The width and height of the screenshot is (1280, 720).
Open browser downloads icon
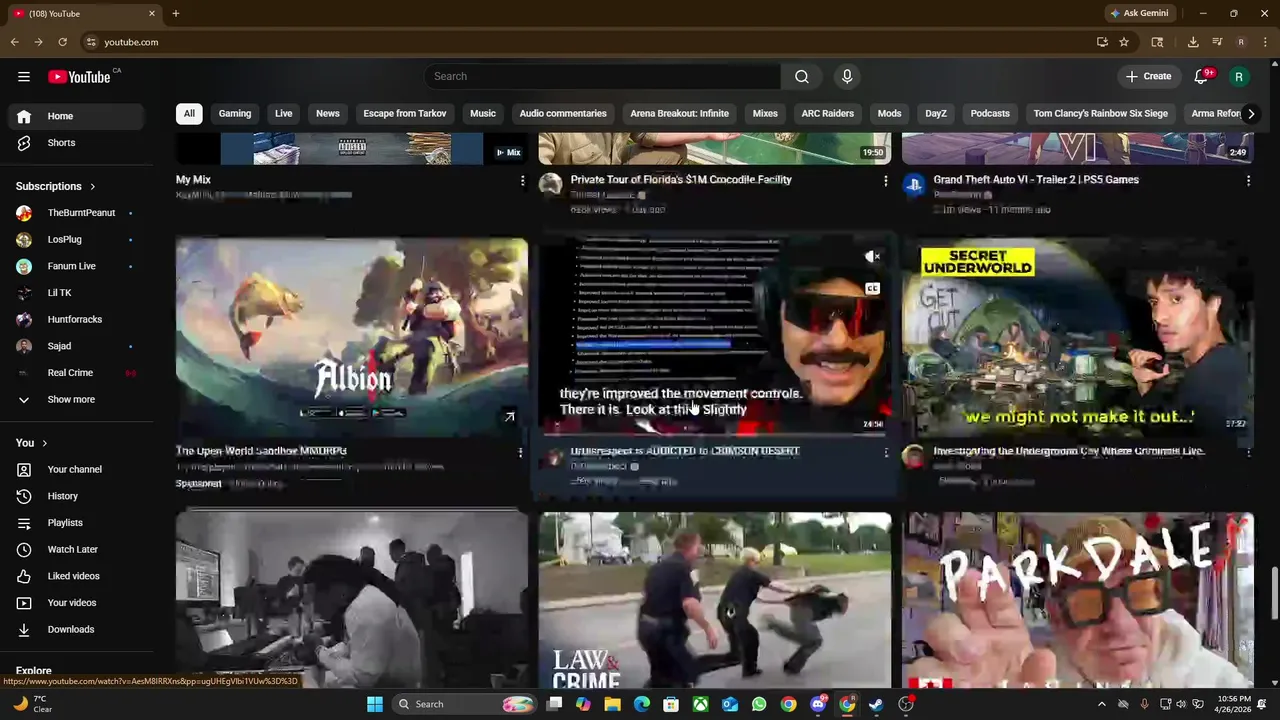1193,42
